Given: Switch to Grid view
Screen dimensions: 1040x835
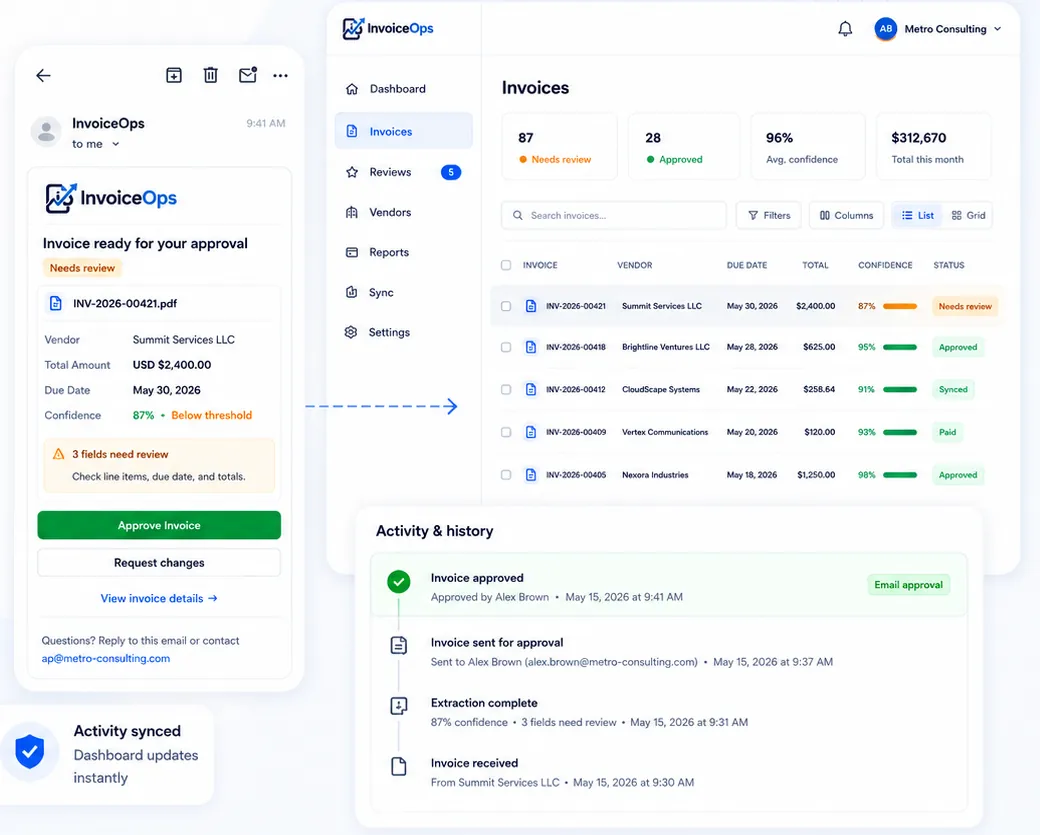Looking at the screenshot, I should 968,216.
